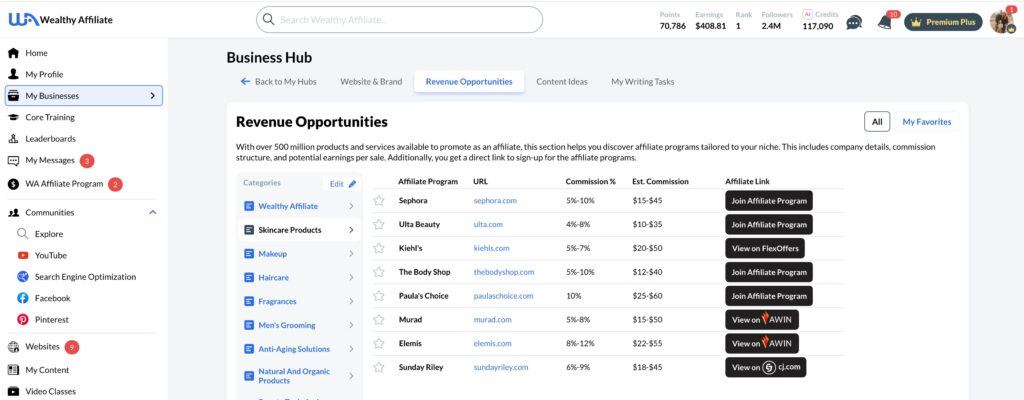Click the Home sidebar icon
The height and width of the screenshot is (400, 1024).
click(x=13, y=53)
